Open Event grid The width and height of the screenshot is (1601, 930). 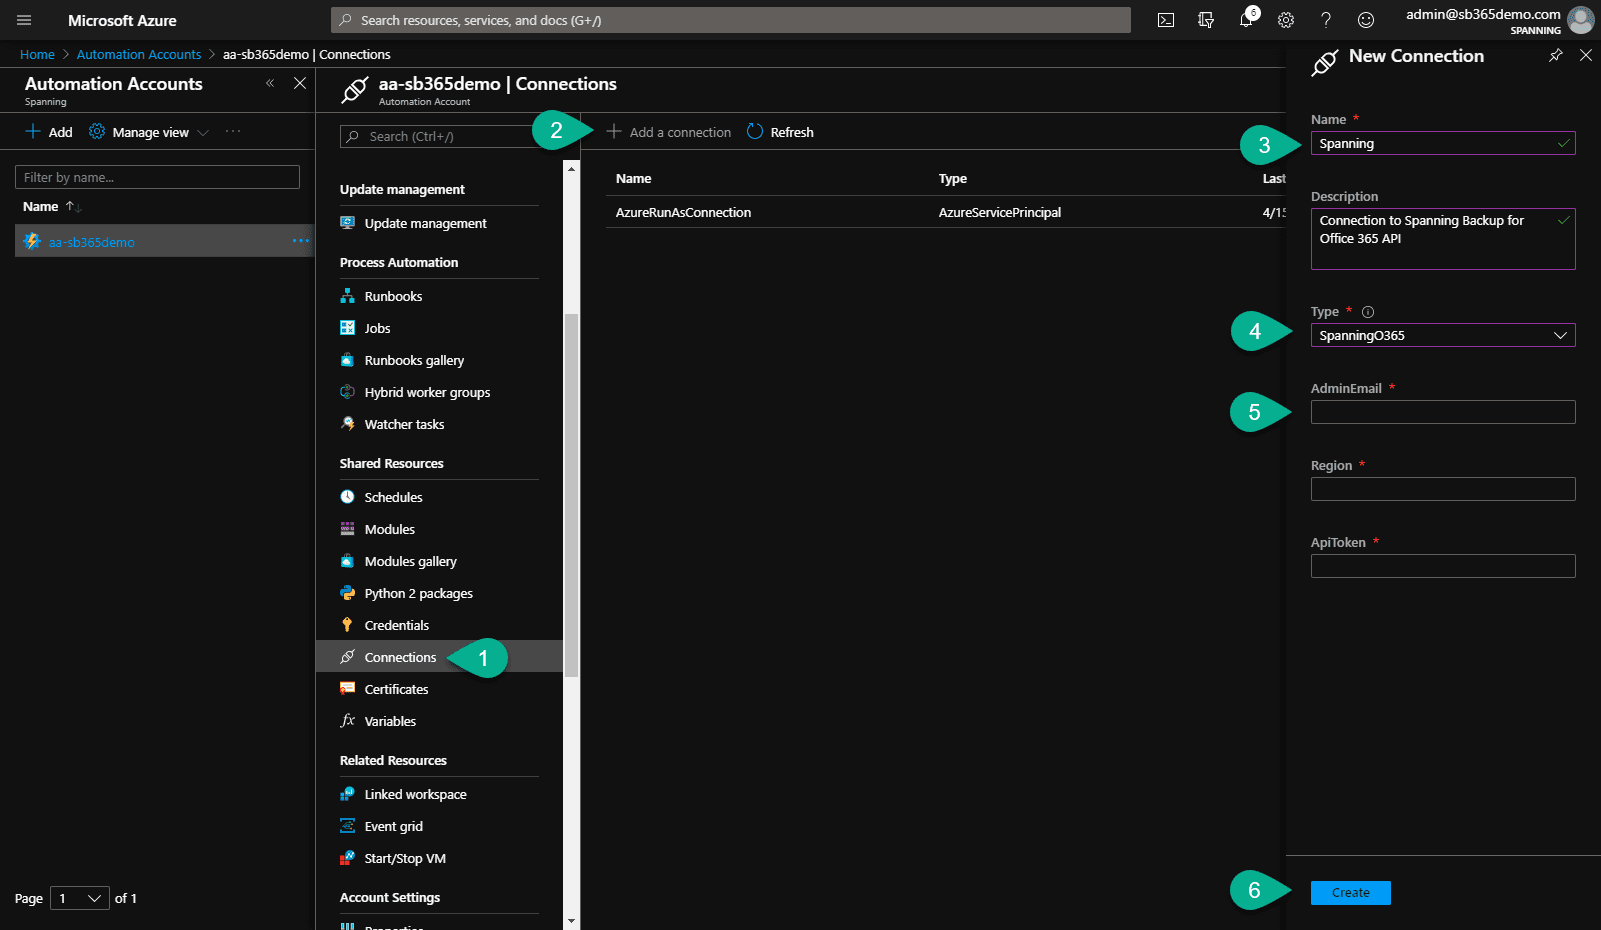(393, 826)
